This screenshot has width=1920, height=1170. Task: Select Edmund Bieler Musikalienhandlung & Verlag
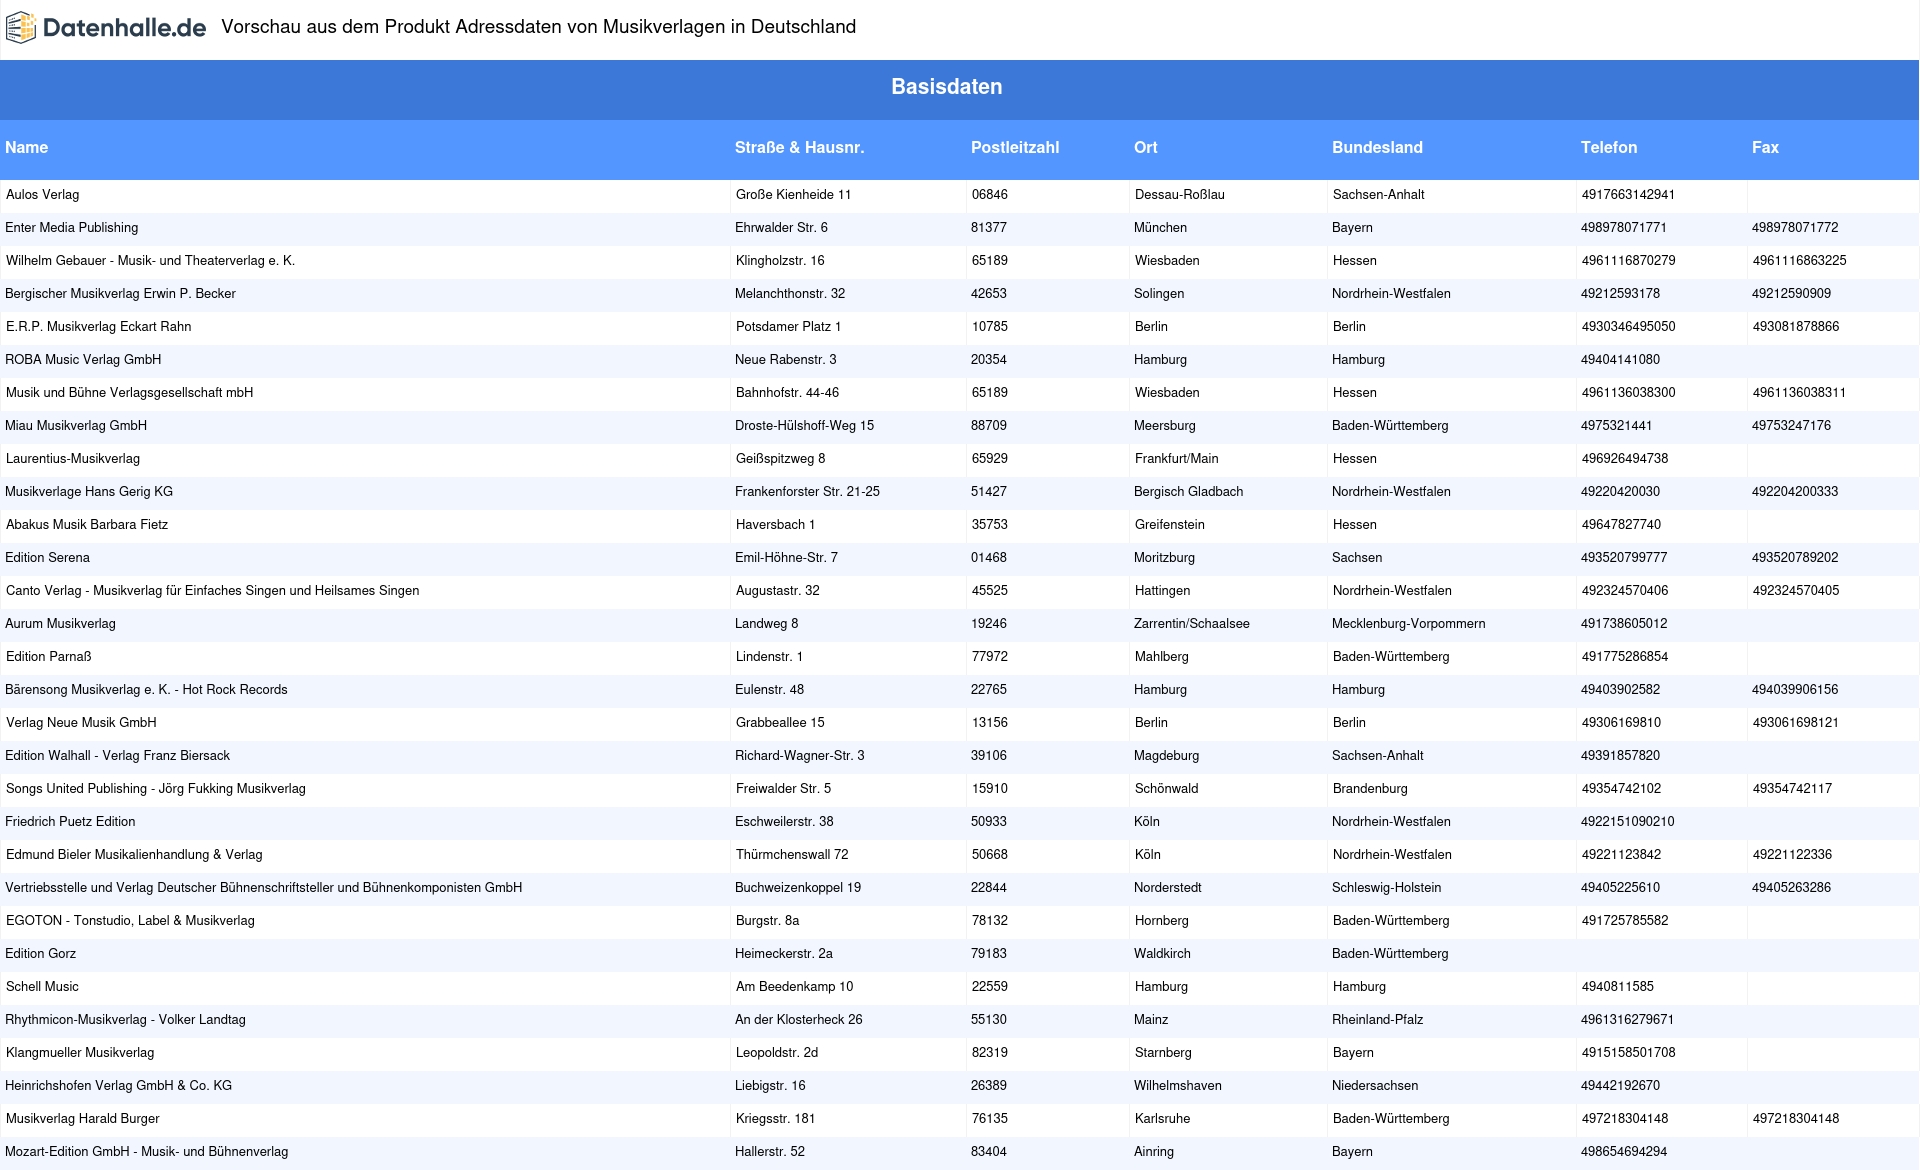(134, 855)
